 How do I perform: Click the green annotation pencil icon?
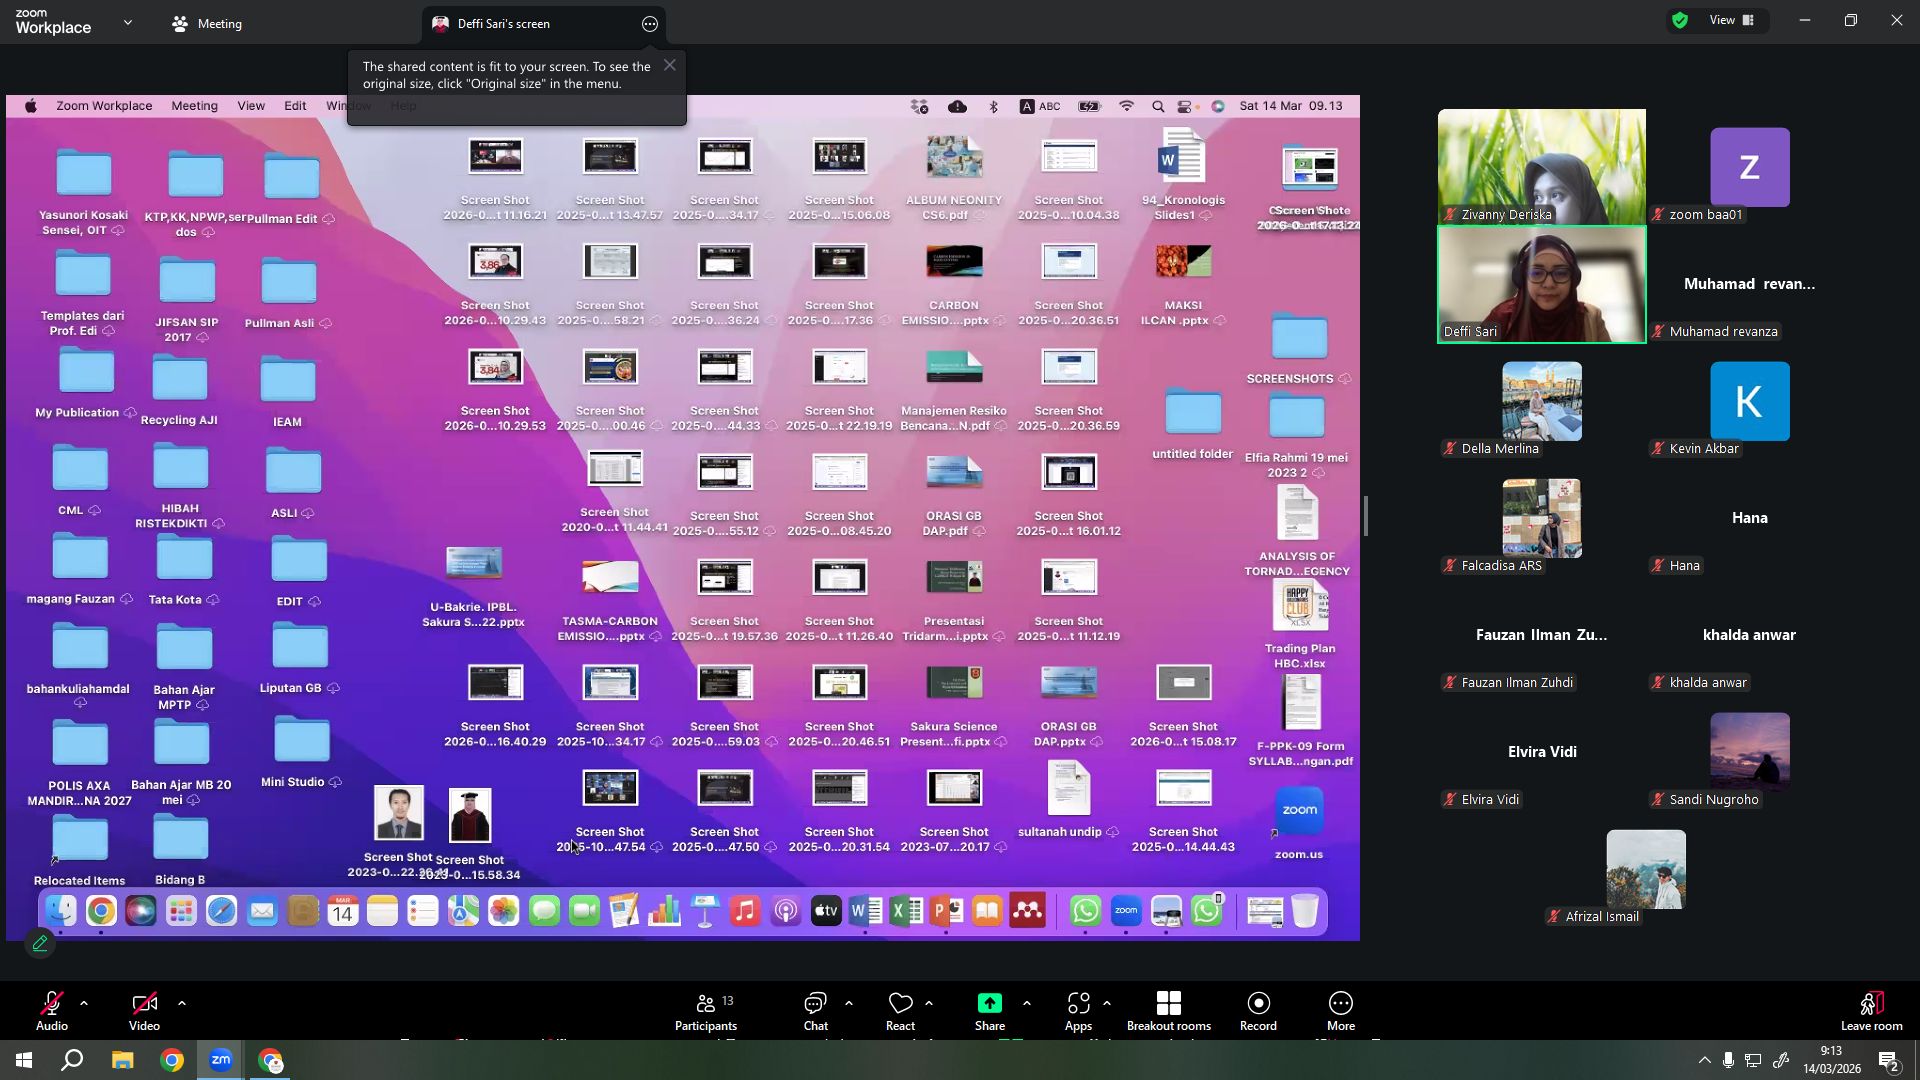pos(40,943)
